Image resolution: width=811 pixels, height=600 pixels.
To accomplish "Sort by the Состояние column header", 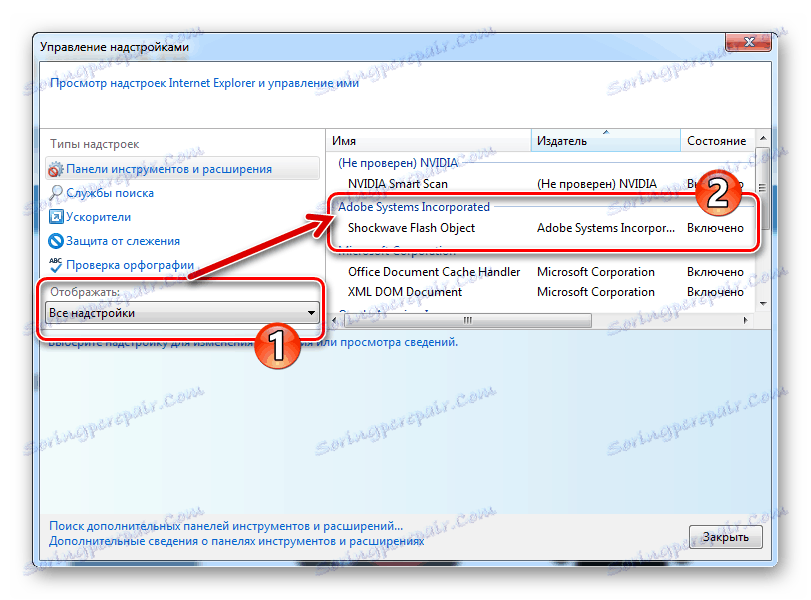I will [717, 141].
